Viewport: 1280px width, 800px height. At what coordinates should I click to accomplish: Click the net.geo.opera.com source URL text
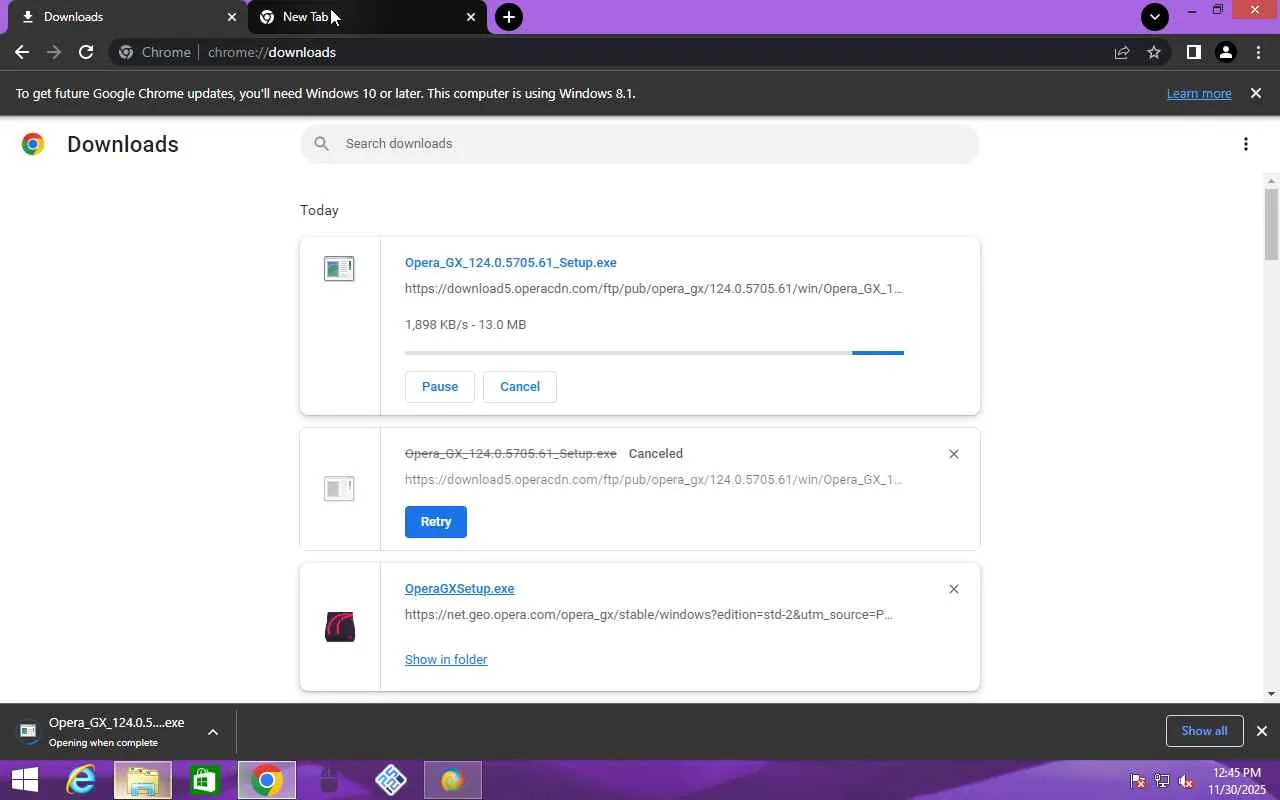[x=649, y=615]
